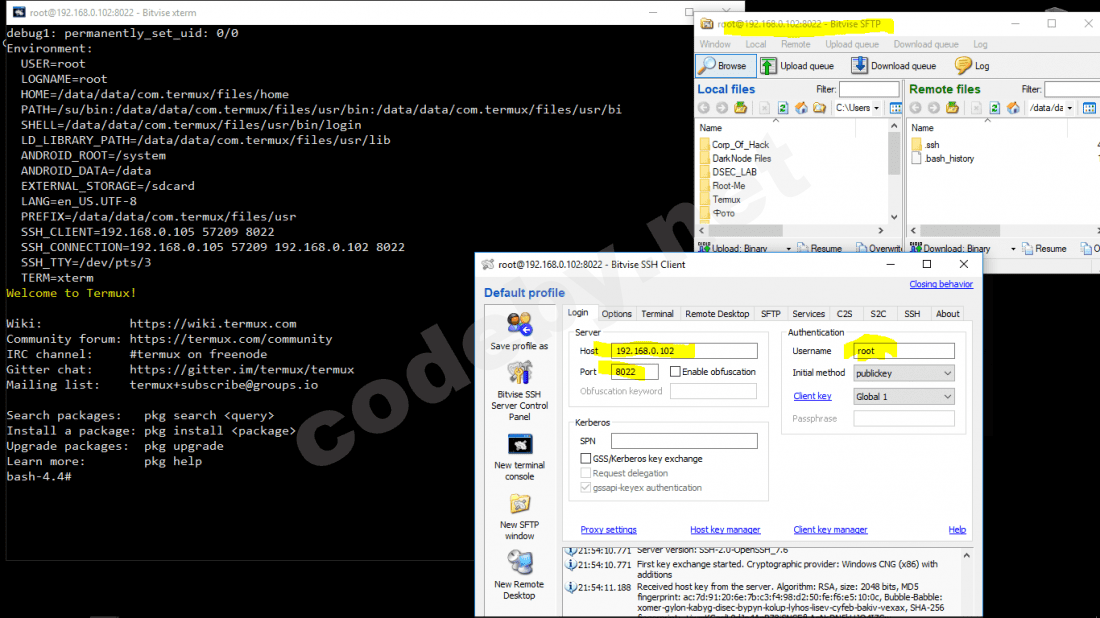
Task: Switch to the Terminal tab
Action: pyautogui.click(x=657, y=314)
